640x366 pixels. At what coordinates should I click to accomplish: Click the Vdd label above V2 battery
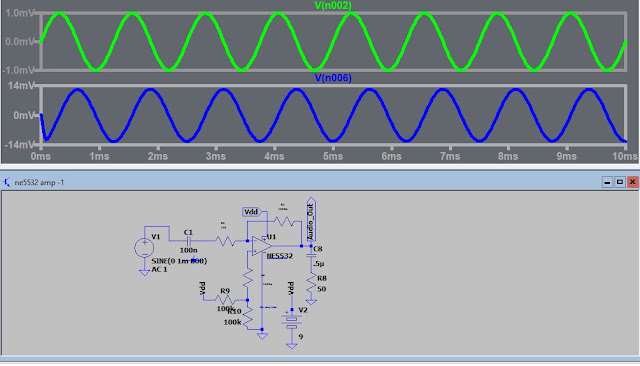[291, 288]
